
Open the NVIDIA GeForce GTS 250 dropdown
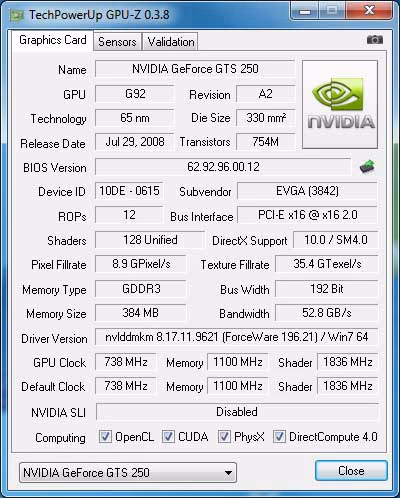click(128, 472)
